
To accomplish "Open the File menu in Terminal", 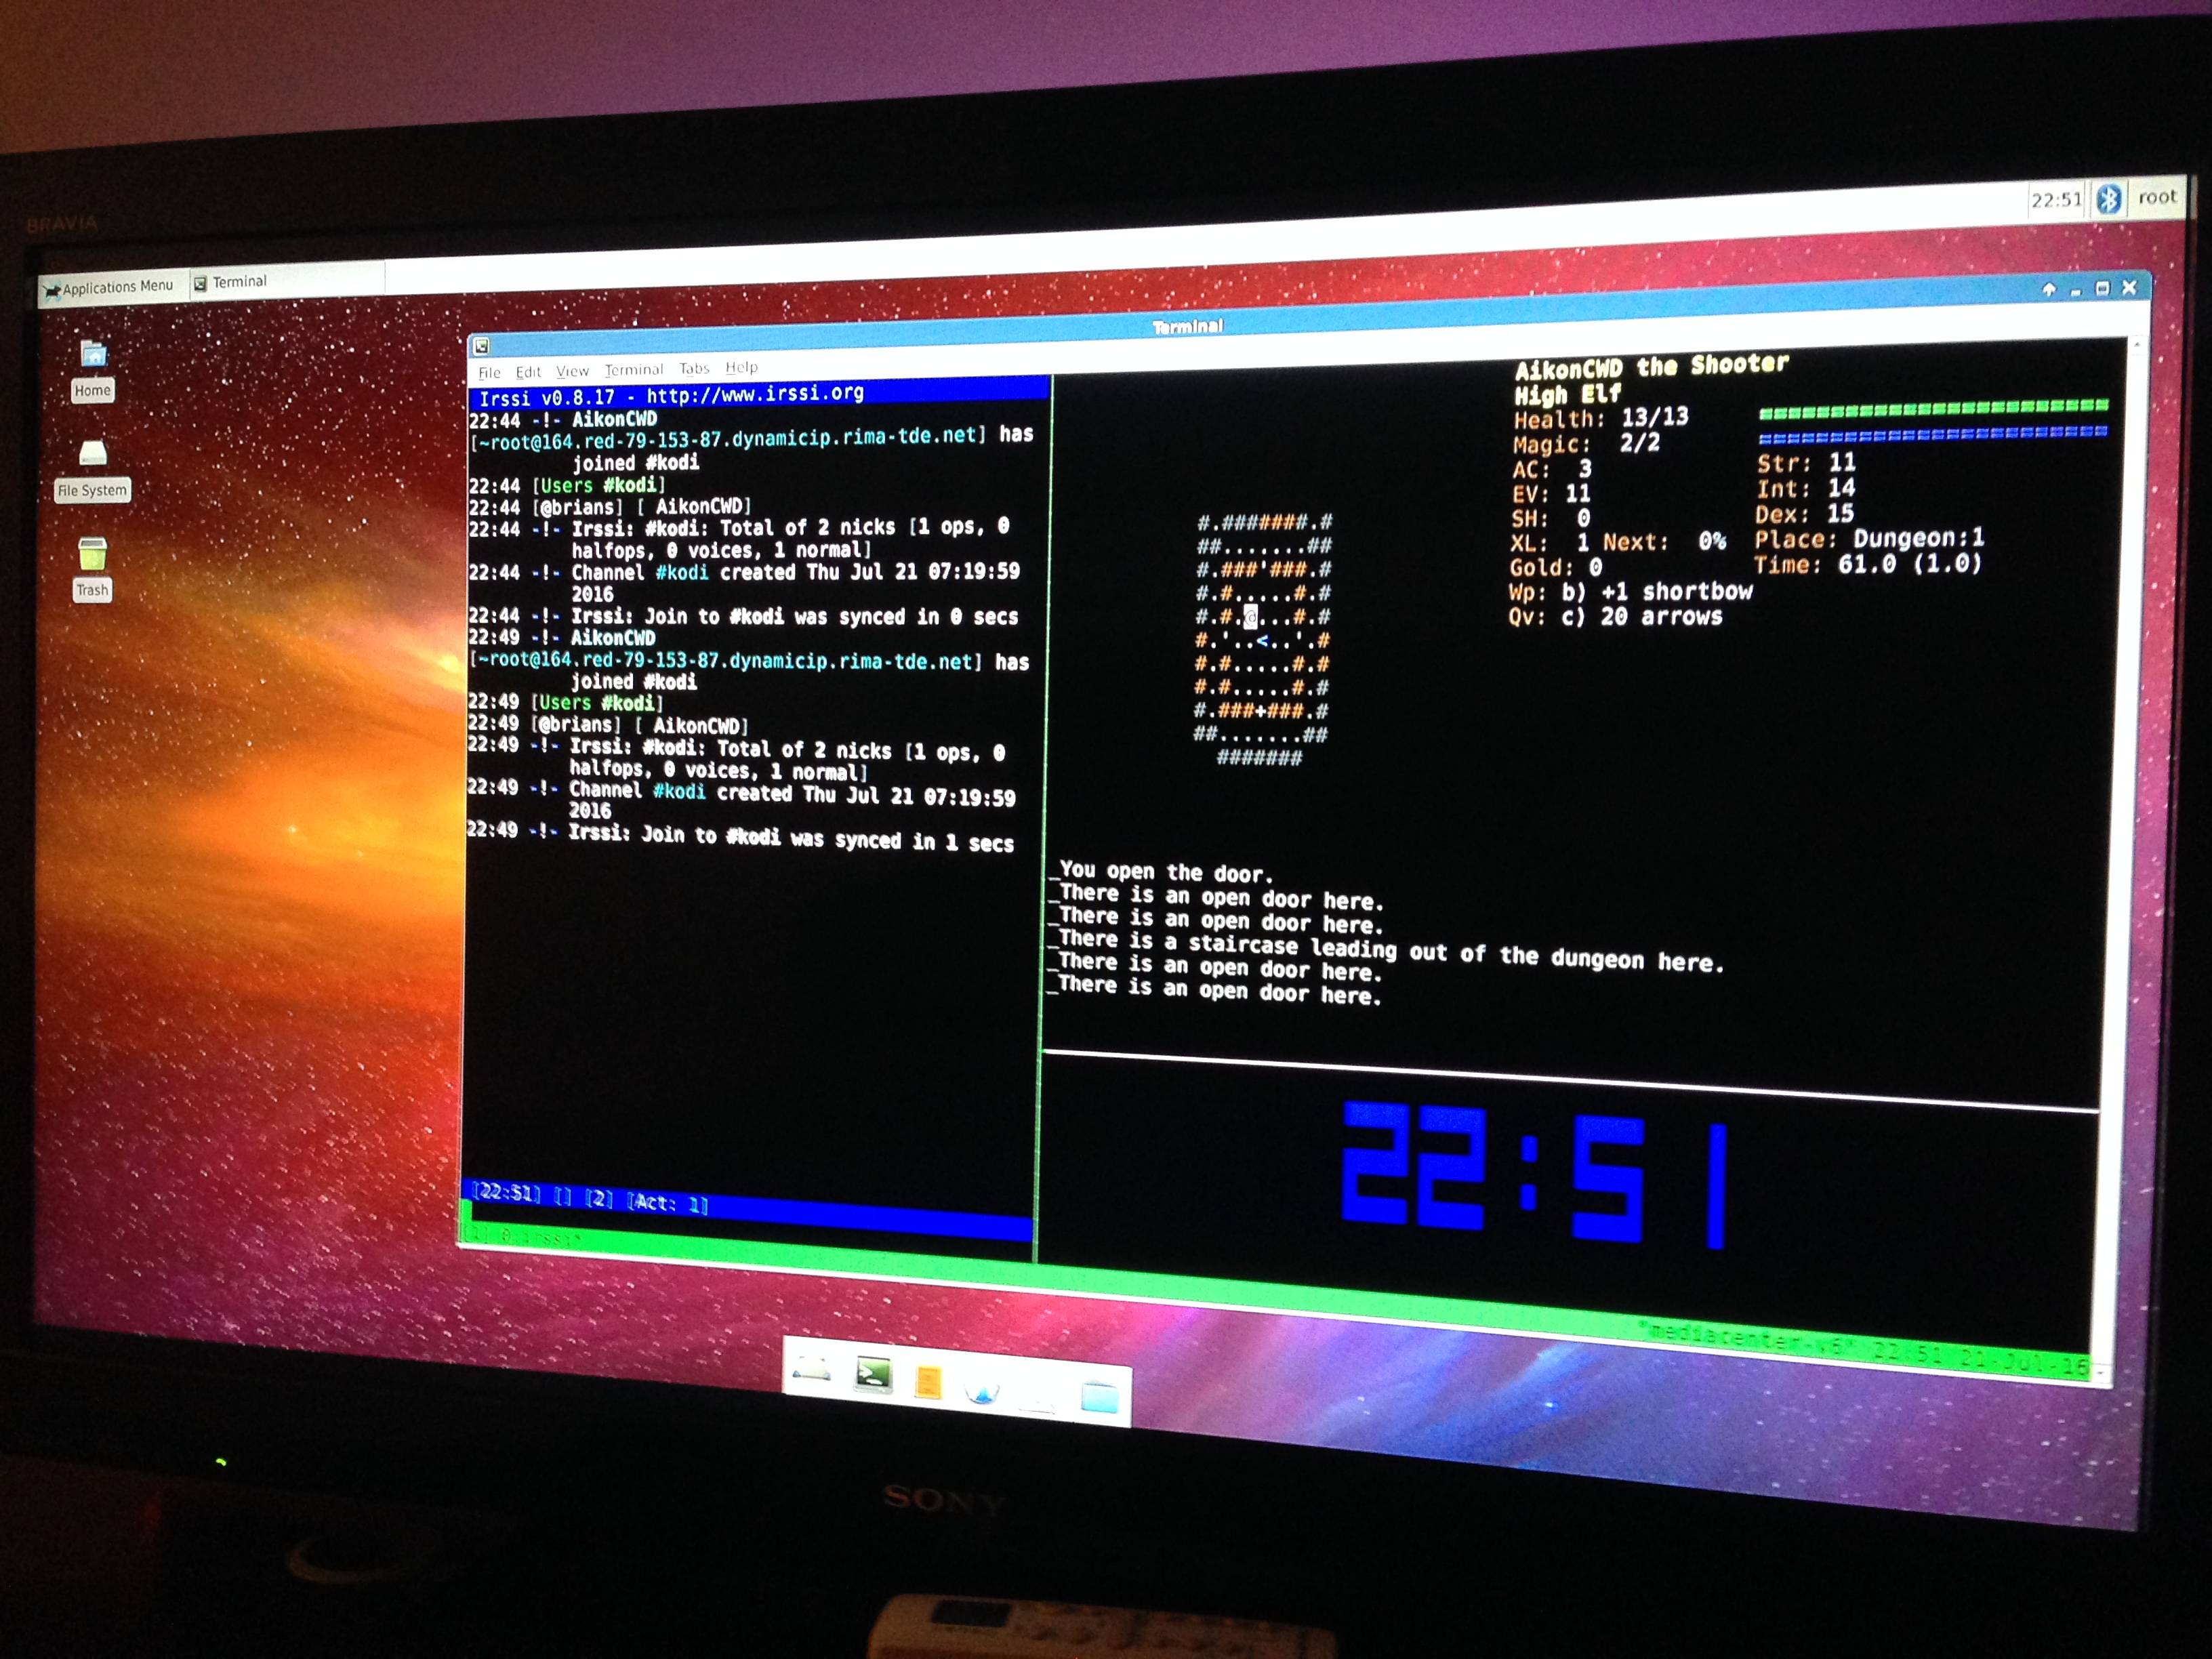I will coord(489,373).
